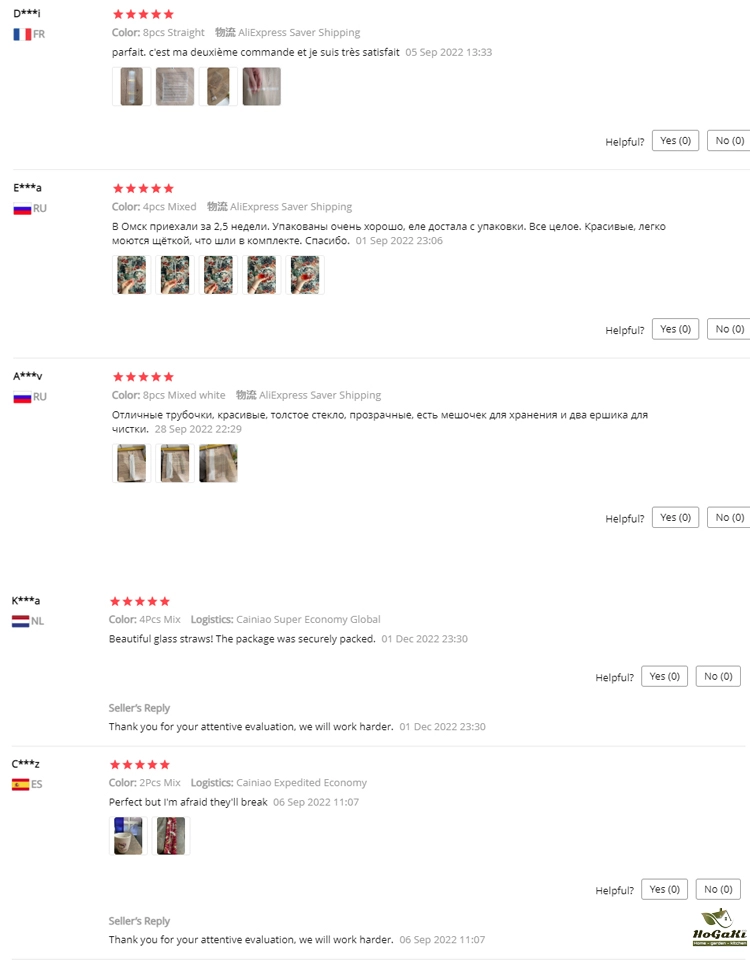Open second photo in C***z's review
This screenshot has height=960, width=750.
point(171,836)
